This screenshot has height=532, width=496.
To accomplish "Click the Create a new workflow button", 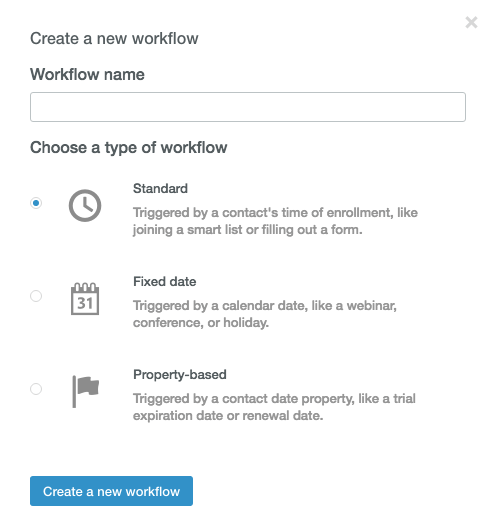I will tap(111, 491).
